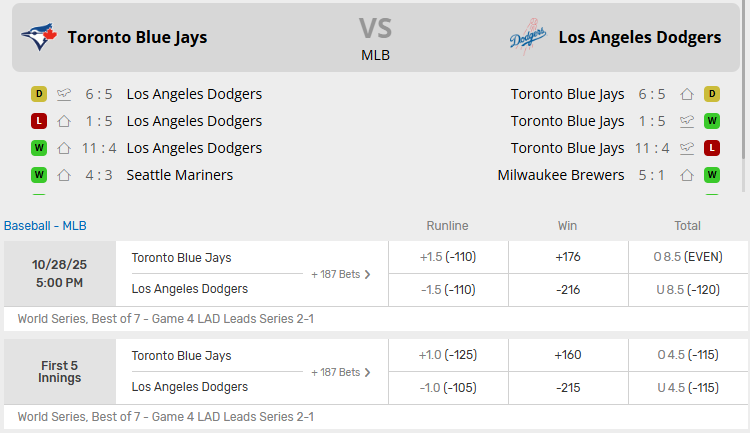750x433 pixels.
Task: Click the red L badge beside Toronto Blue Jays 11:4
Action: coord(712,148)
